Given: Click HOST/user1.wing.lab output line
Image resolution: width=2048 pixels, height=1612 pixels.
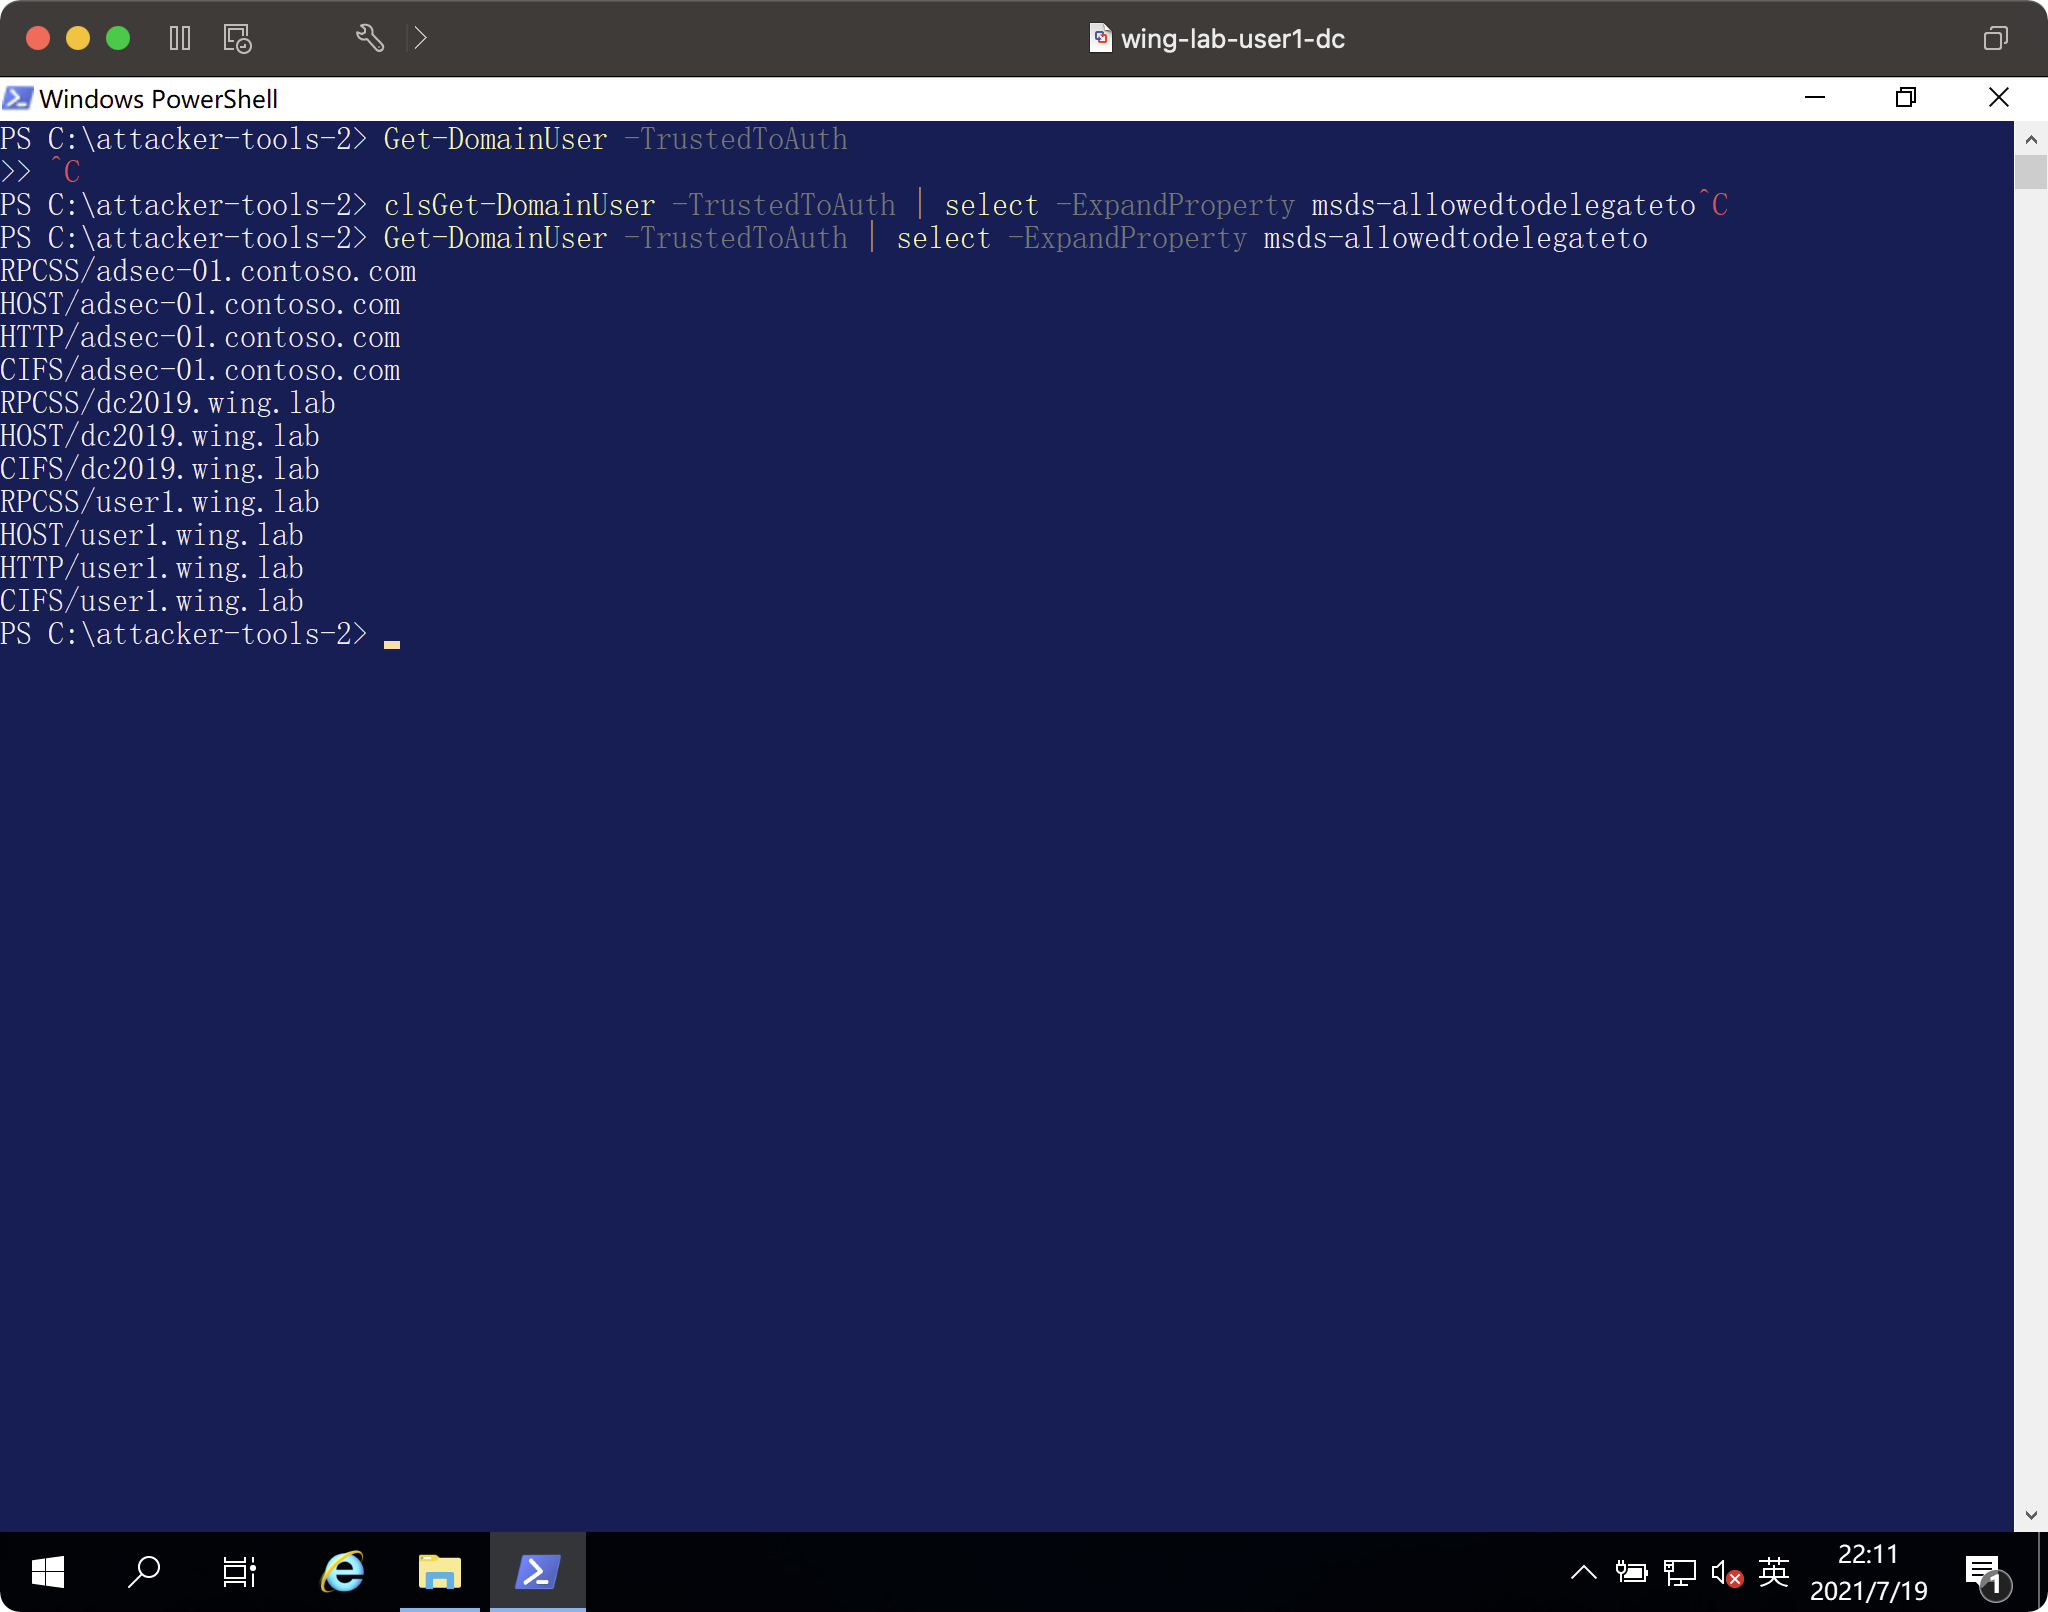Looking at the screenshot, I should (152, 535).
